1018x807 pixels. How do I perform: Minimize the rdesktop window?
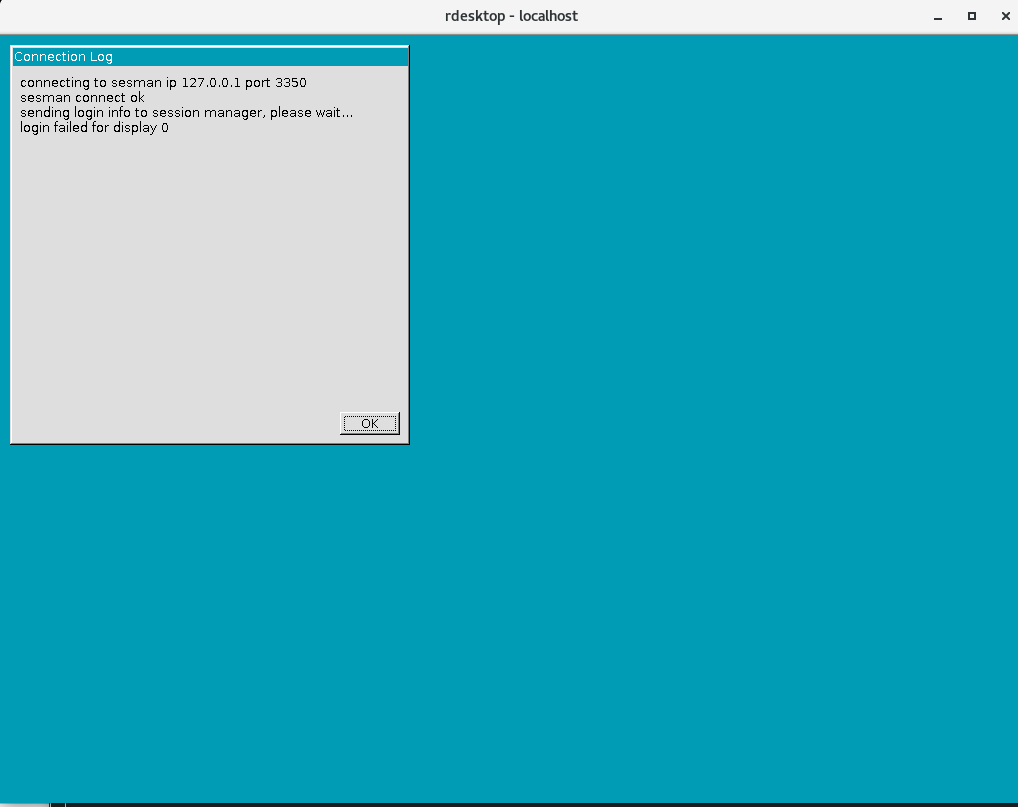click(x=937, y=17)
